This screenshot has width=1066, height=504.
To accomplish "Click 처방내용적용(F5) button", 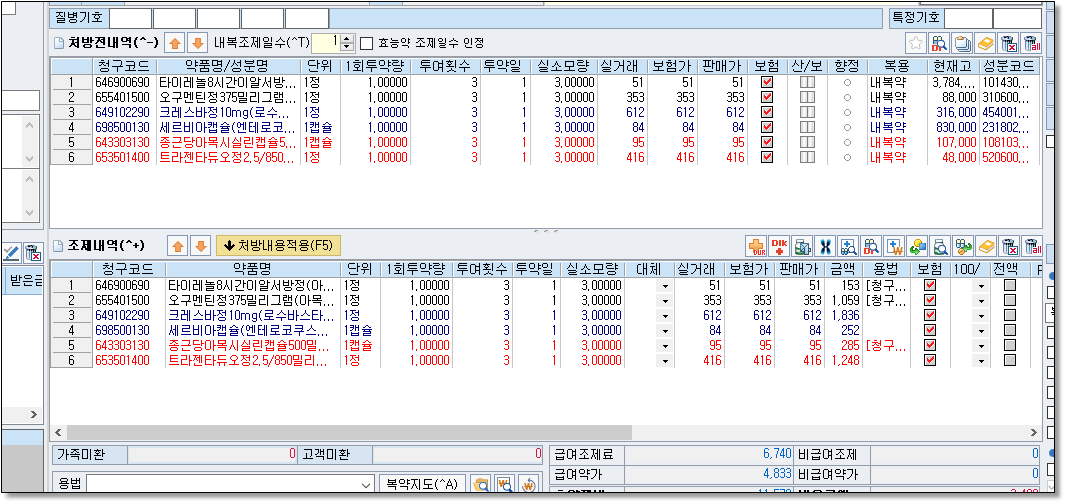I will [279, 245].
